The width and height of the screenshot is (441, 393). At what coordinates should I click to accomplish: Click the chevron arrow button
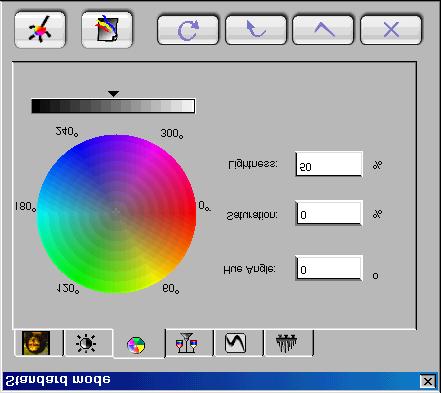tap(323, 30)
